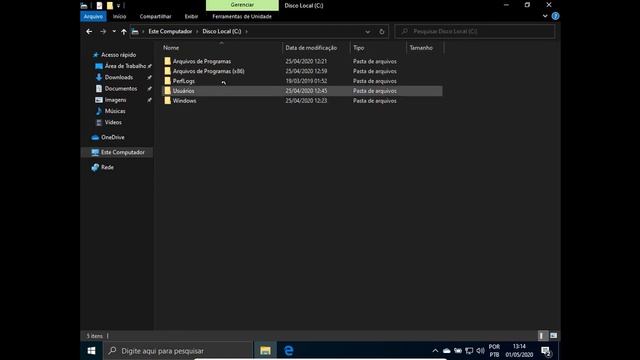Open the Compartilhar ribbon tab
The height and width of the screenshot is (360, 640).
click(x=156, y=16)
